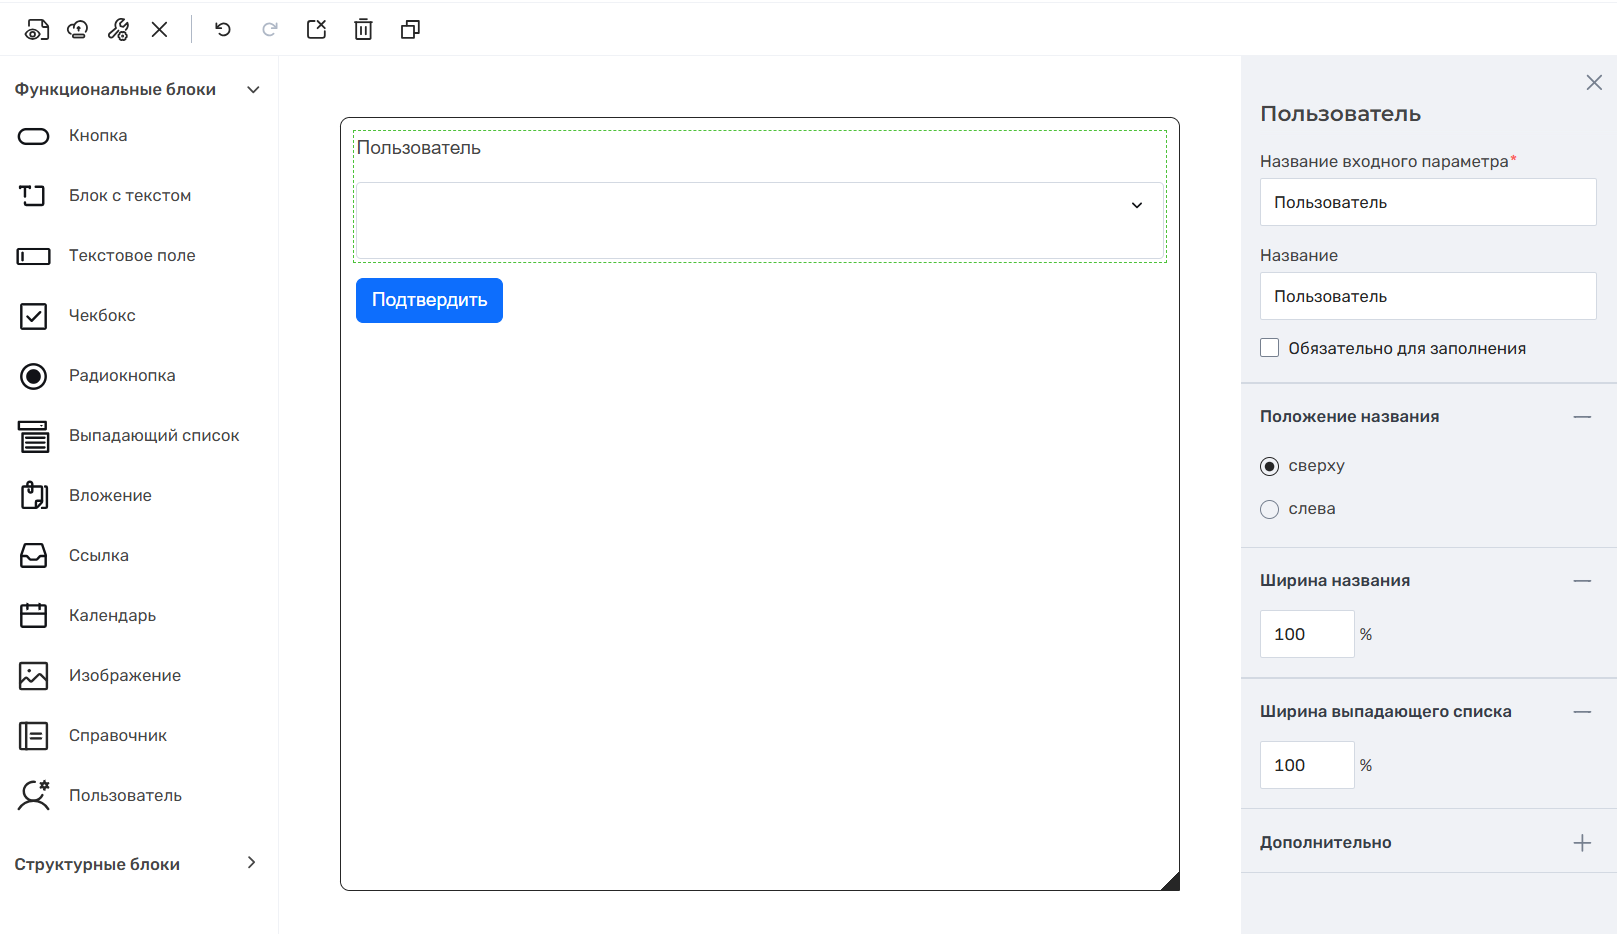Click the preview document icon with eye
This screenshot has width=1617, height=934.
tap(37, 30)
